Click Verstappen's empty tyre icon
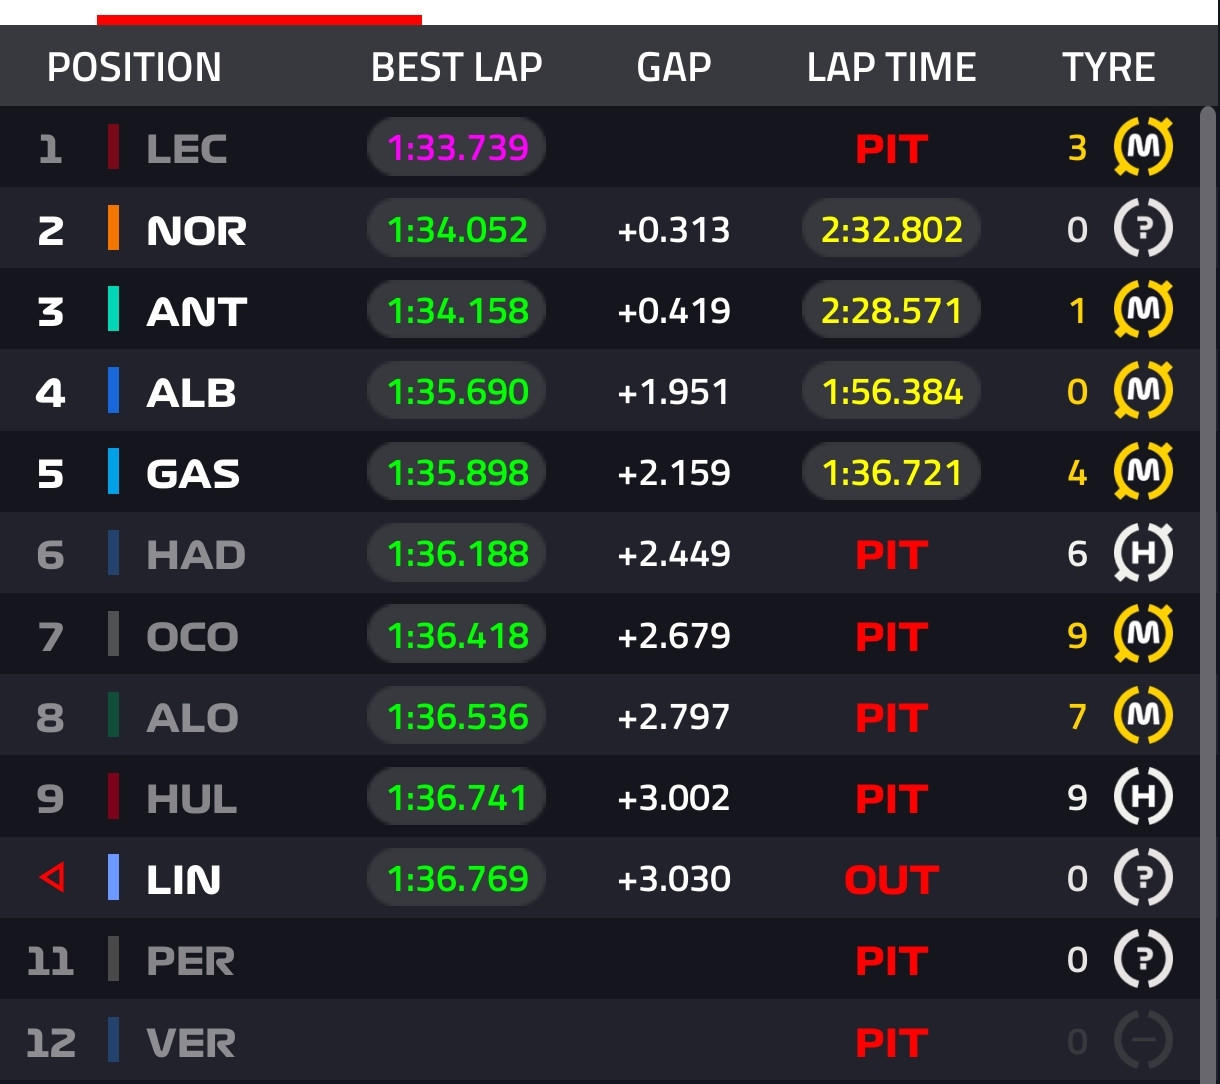The height and width of the screenshot is (1084, 1220). coord(1143,1041)
